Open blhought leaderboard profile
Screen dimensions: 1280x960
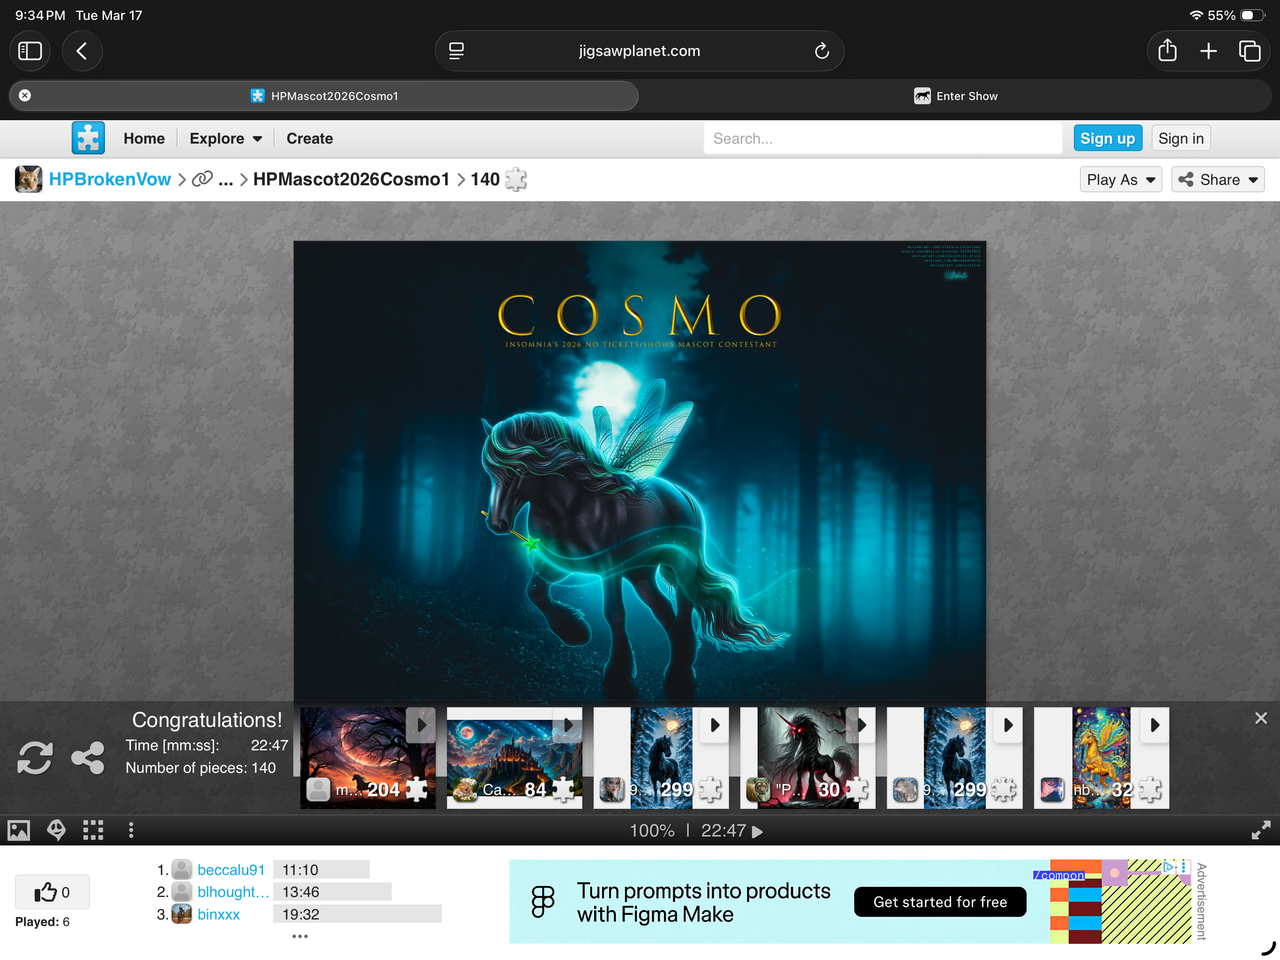(x=233, y=892)
